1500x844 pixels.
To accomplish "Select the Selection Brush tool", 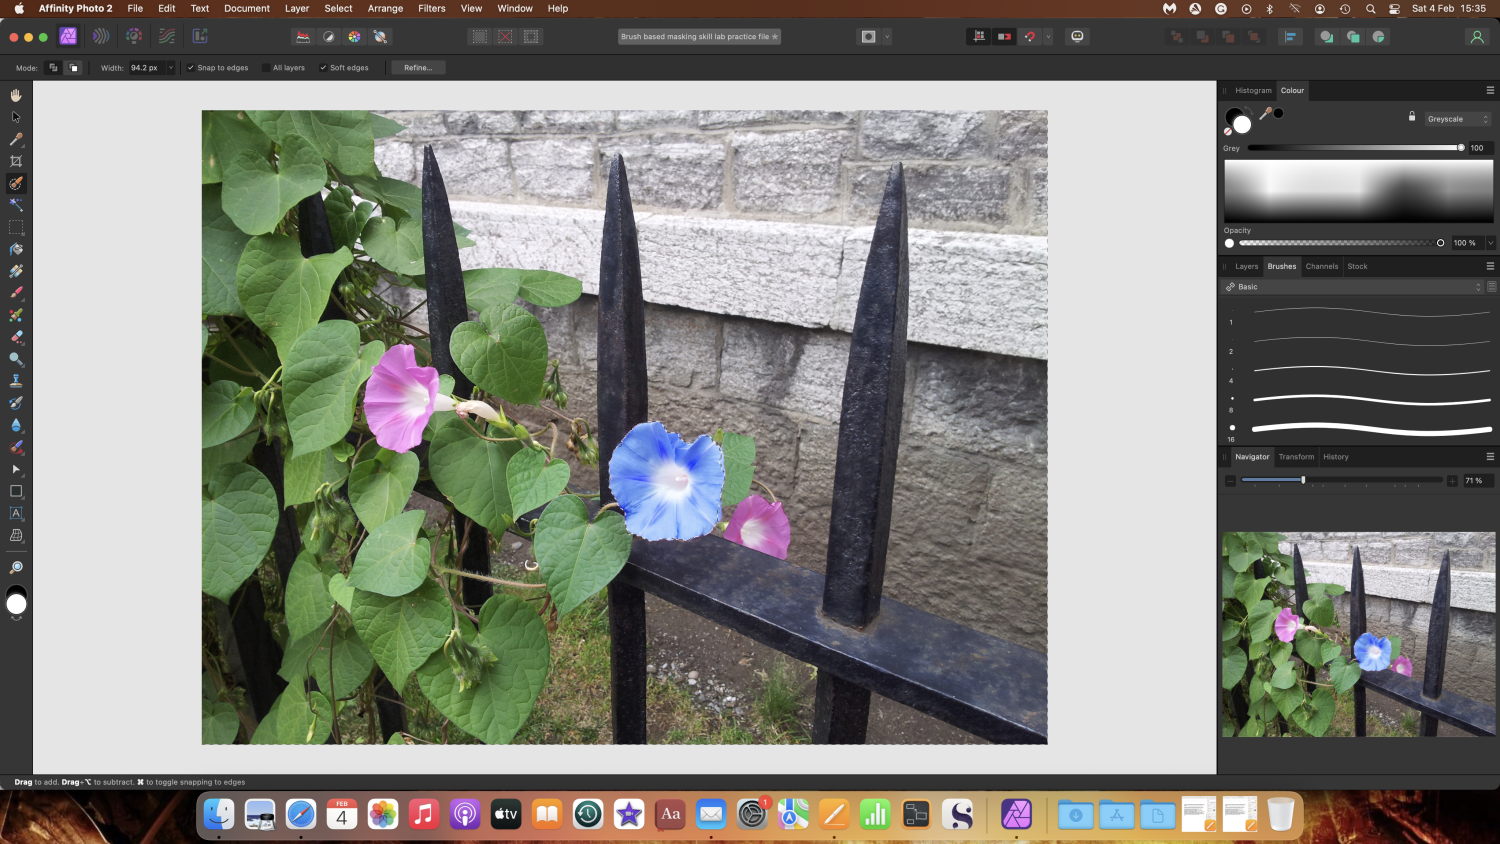I will point(15,183).
